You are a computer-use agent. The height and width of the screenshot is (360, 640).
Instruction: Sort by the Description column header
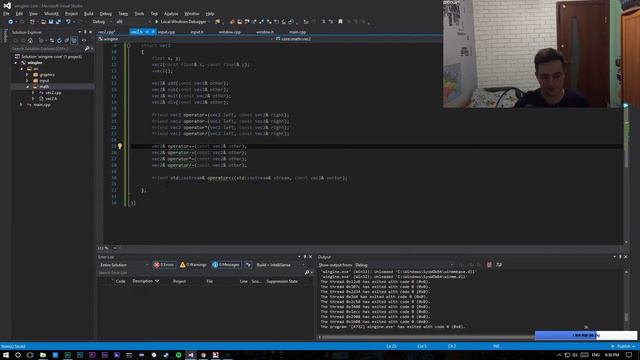point(146,281)
